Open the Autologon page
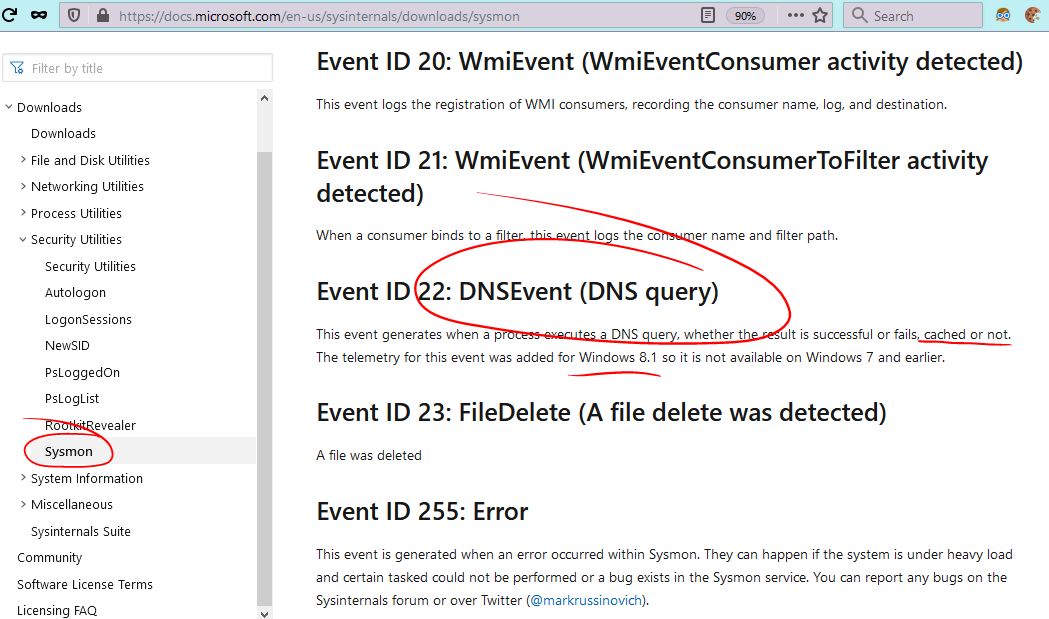Screen dimensions: 1049x619 (75, 292)
